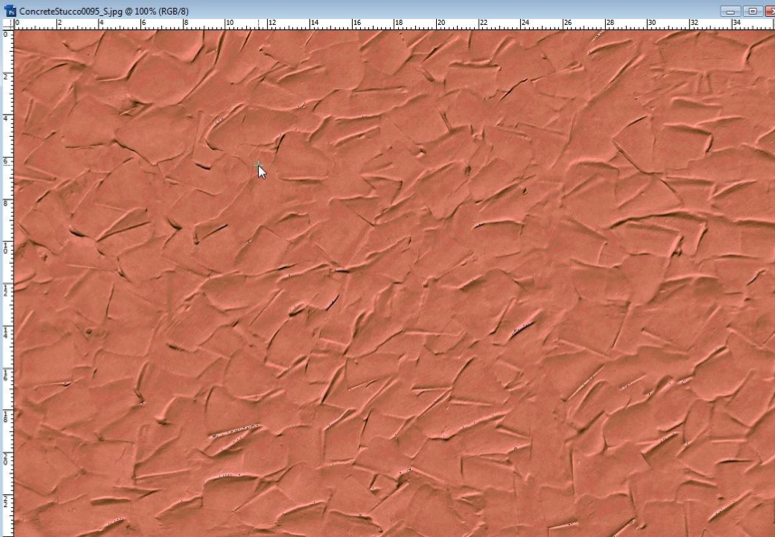Screen dimensions: 775x537
Task: Maximize the ConcreteStucco0095_S.jpg document window
Action: [x=751, y=10]
